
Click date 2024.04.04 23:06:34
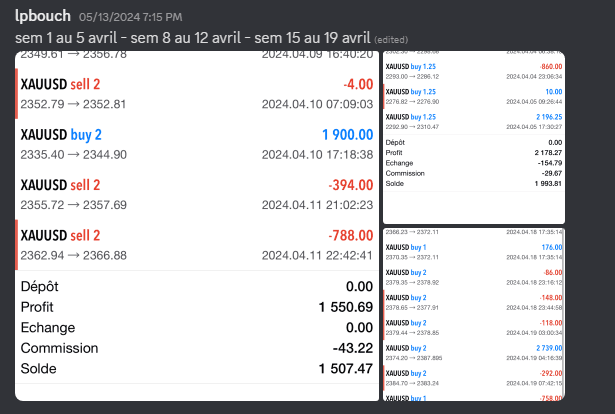click(534, 77)
